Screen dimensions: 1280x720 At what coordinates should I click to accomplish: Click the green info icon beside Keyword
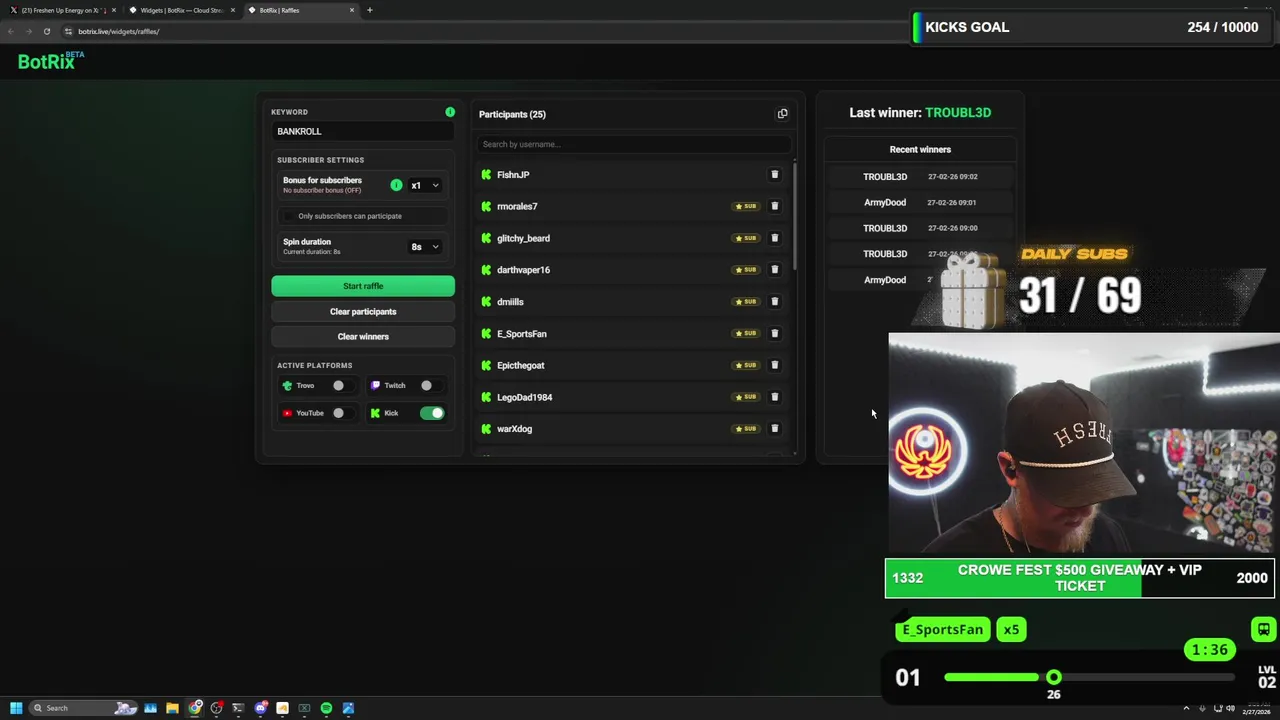pyautogui.click(x=450, y=112)
